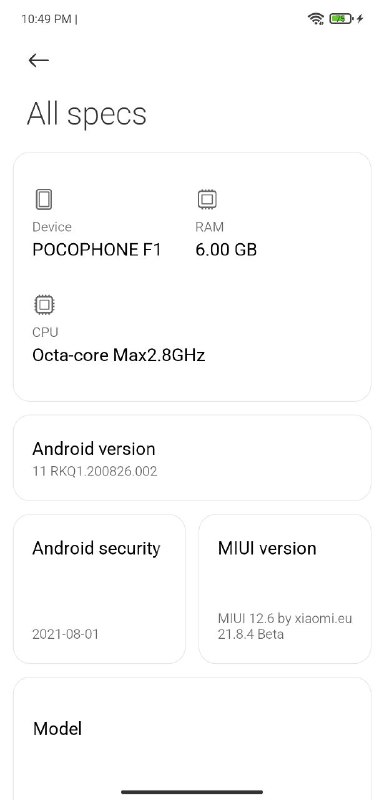Tap the 11 RKQ1.200826.002 build text
Screen dimensions: 384x800
(95, 471)
